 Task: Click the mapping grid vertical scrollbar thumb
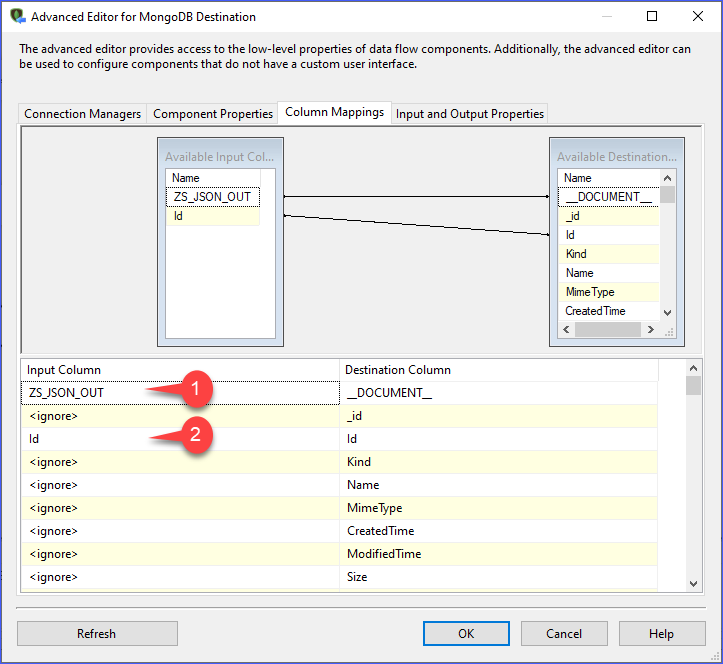coord(693,385)
